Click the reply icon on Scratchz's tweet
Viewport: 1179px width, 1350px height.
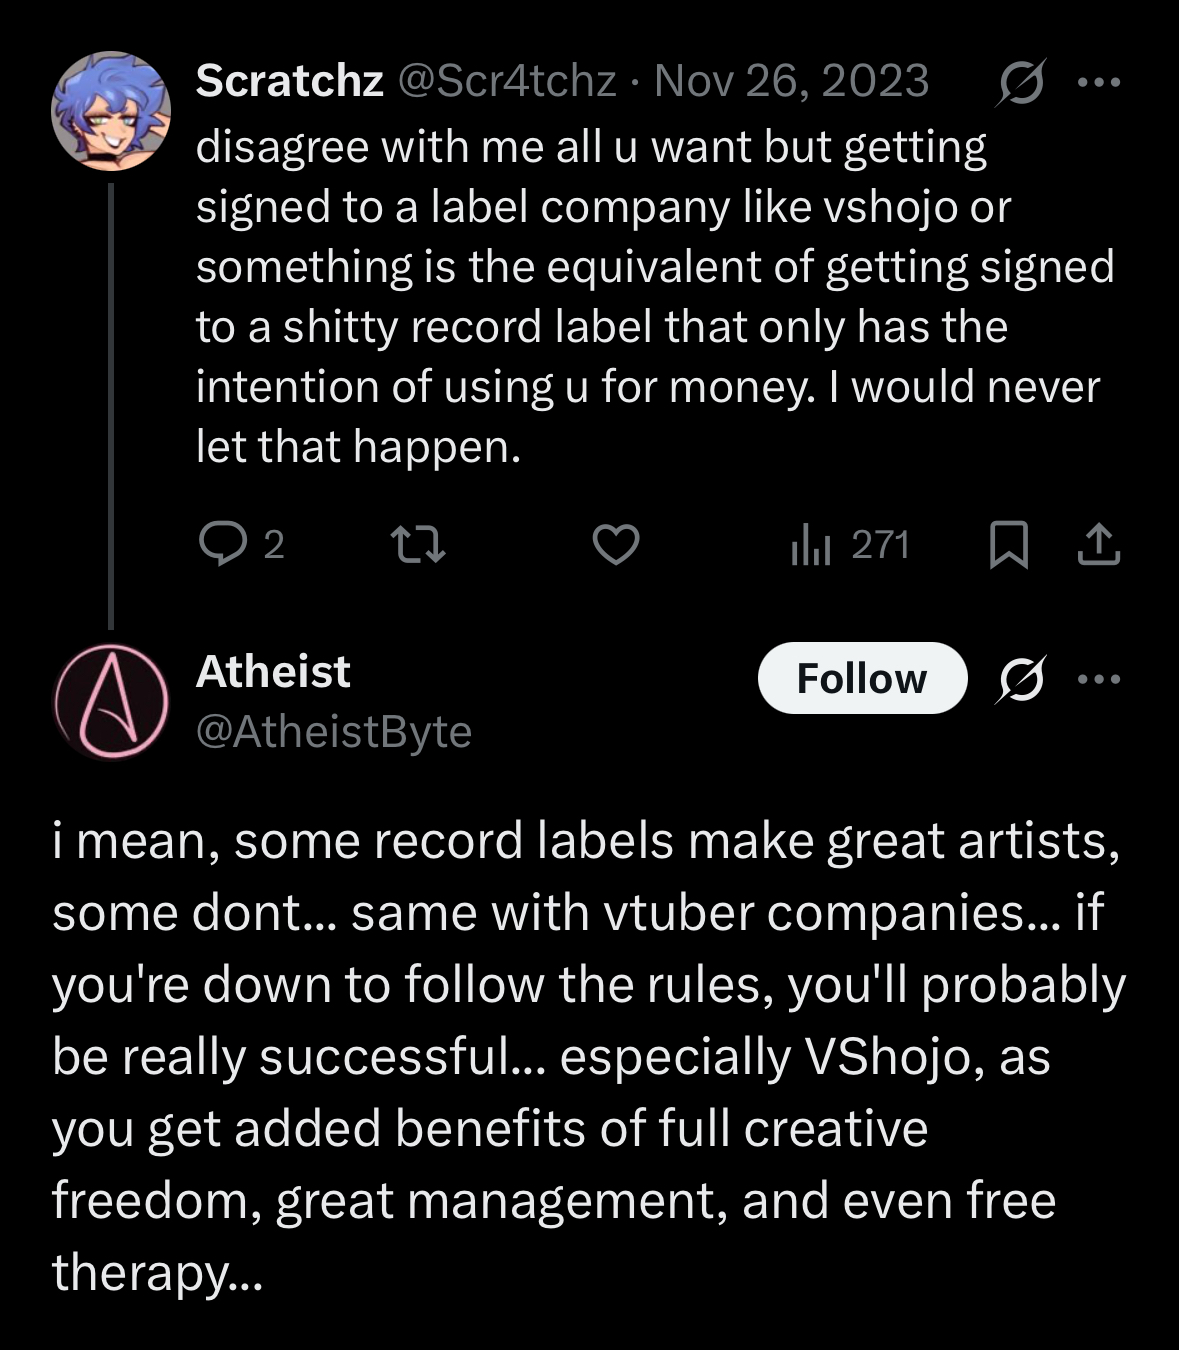224,545
